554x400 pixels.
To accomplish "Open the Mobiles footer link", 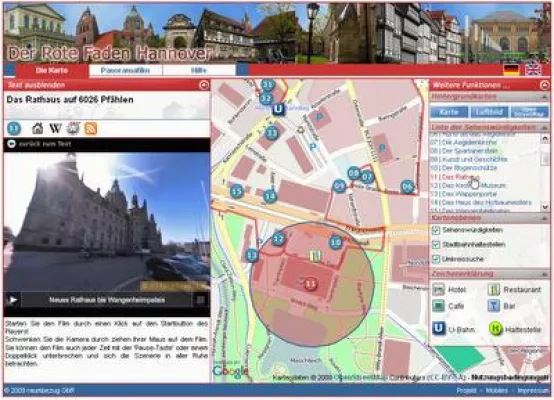I will pyautogui.click(x=497, y=390).
